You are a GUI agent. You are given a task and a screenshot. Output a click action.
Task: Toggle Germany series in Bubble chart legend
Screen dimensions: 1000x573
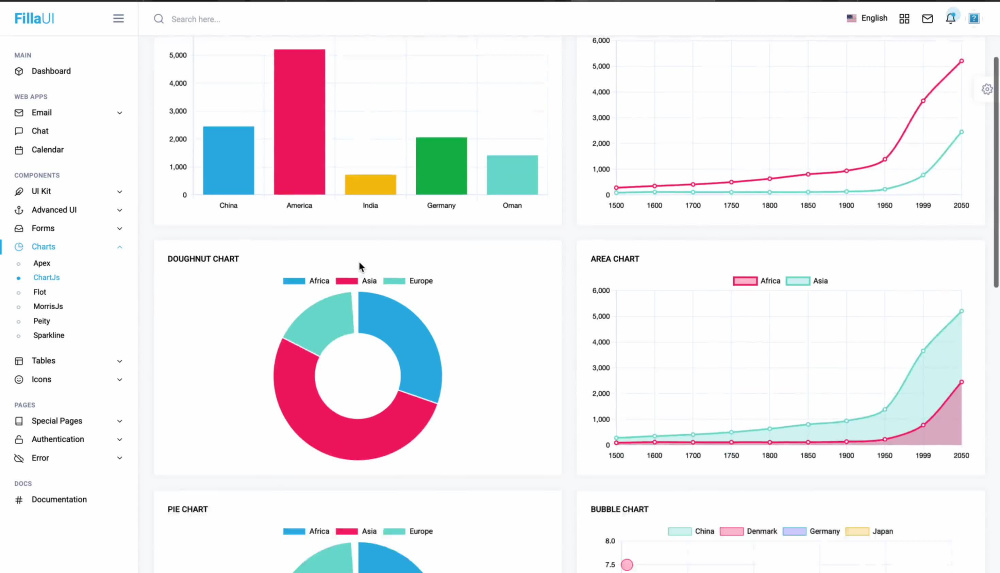click(811, 532)
